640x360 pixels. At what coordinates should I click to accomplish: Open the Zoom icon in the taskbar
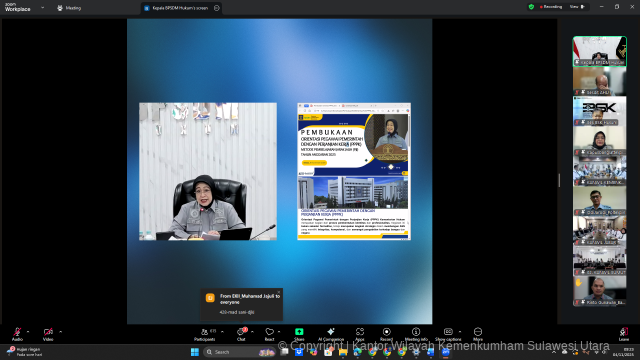click(x=446, y=352)
